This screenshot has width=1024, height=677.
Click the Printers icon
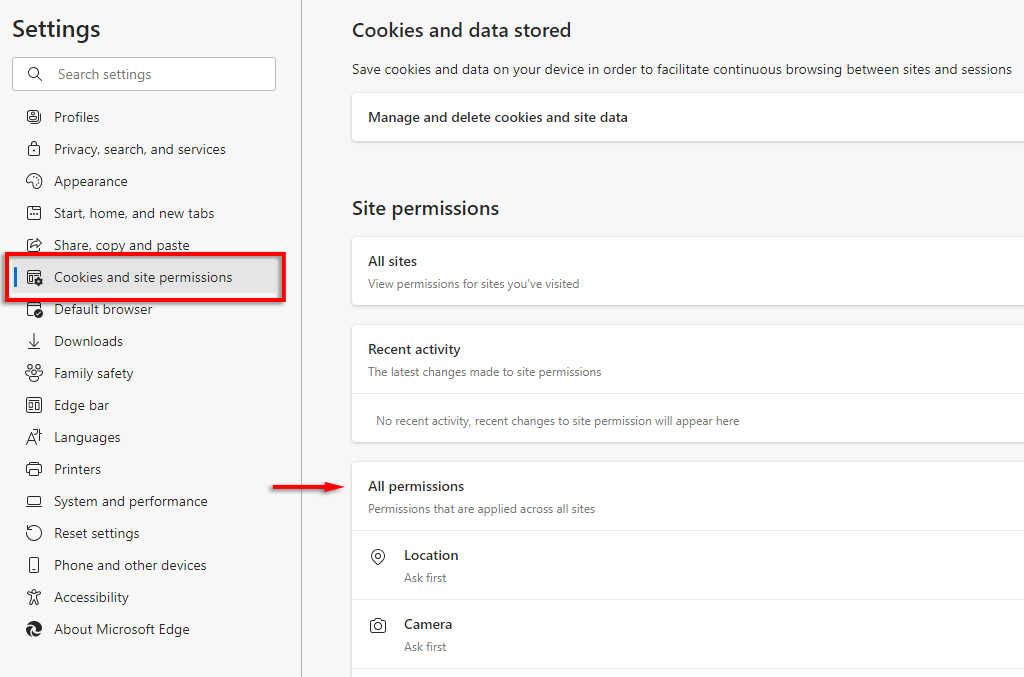34,469
